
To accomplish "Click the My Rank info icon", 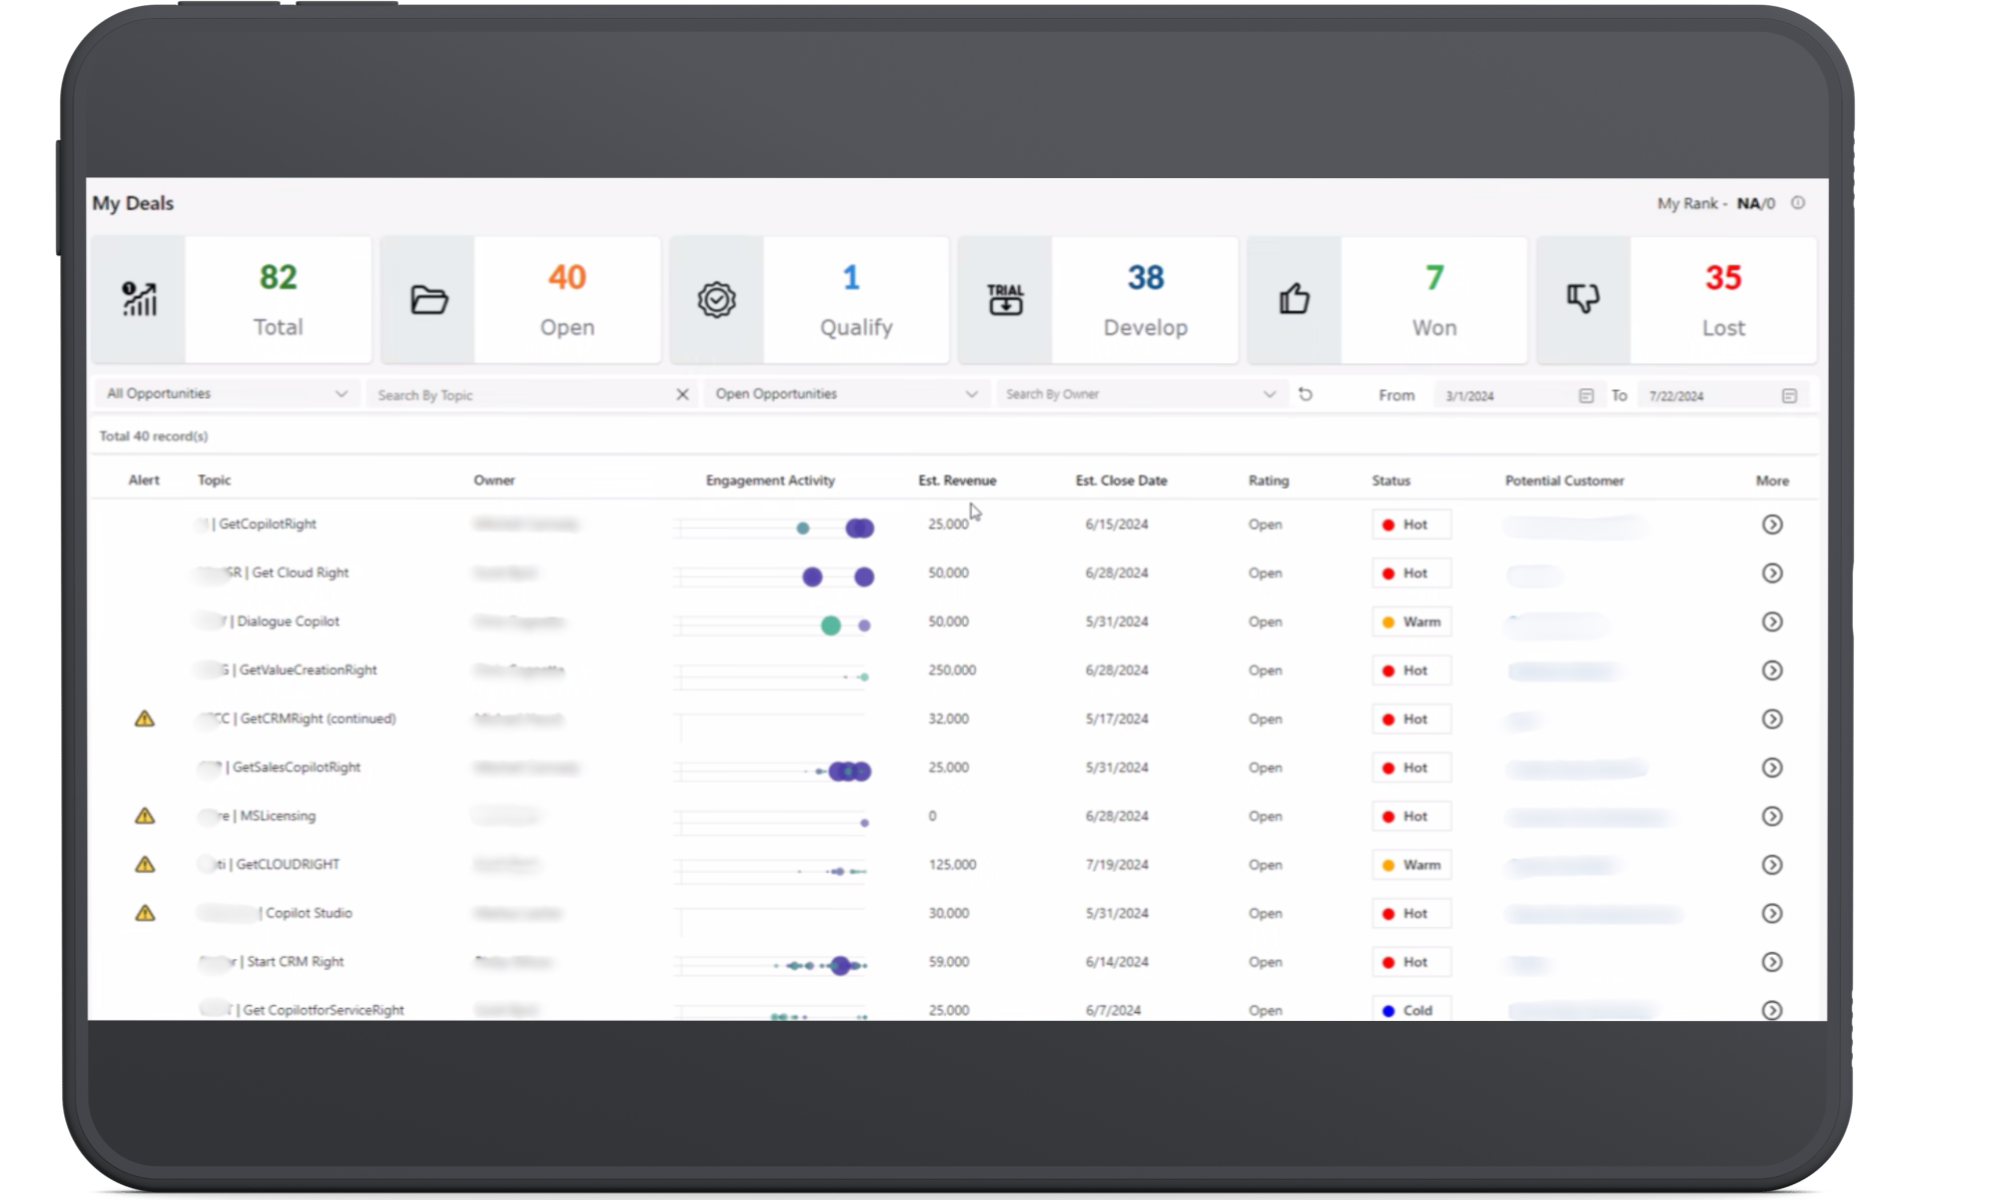I will click(x=1798, y=203).
